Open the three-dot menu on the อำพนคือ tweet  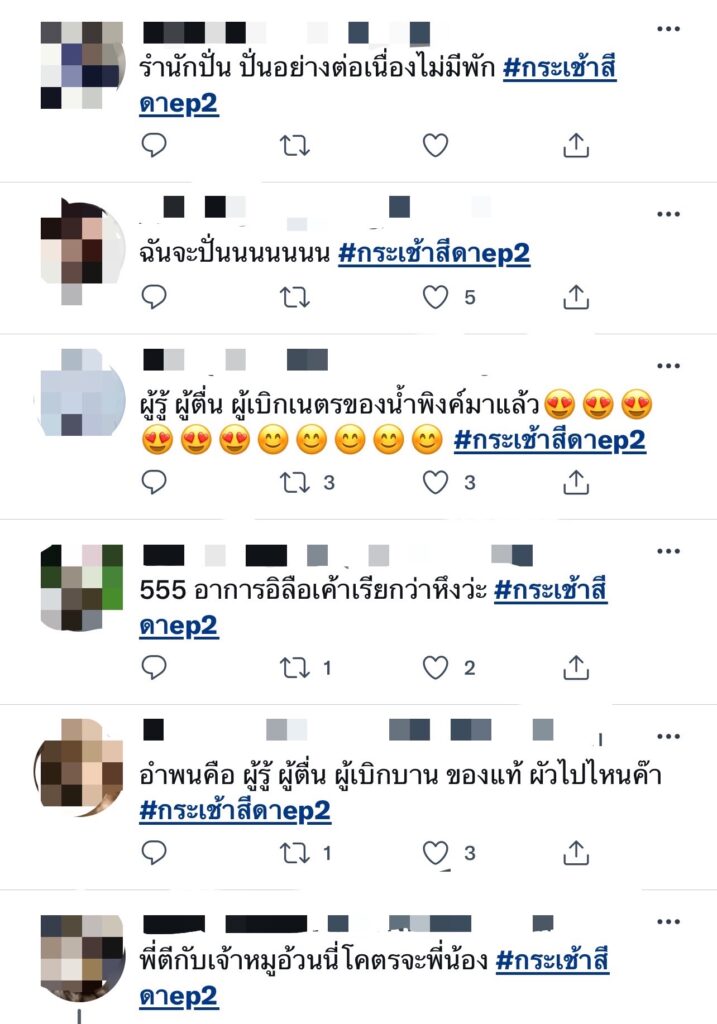click(x=669, y=737)
